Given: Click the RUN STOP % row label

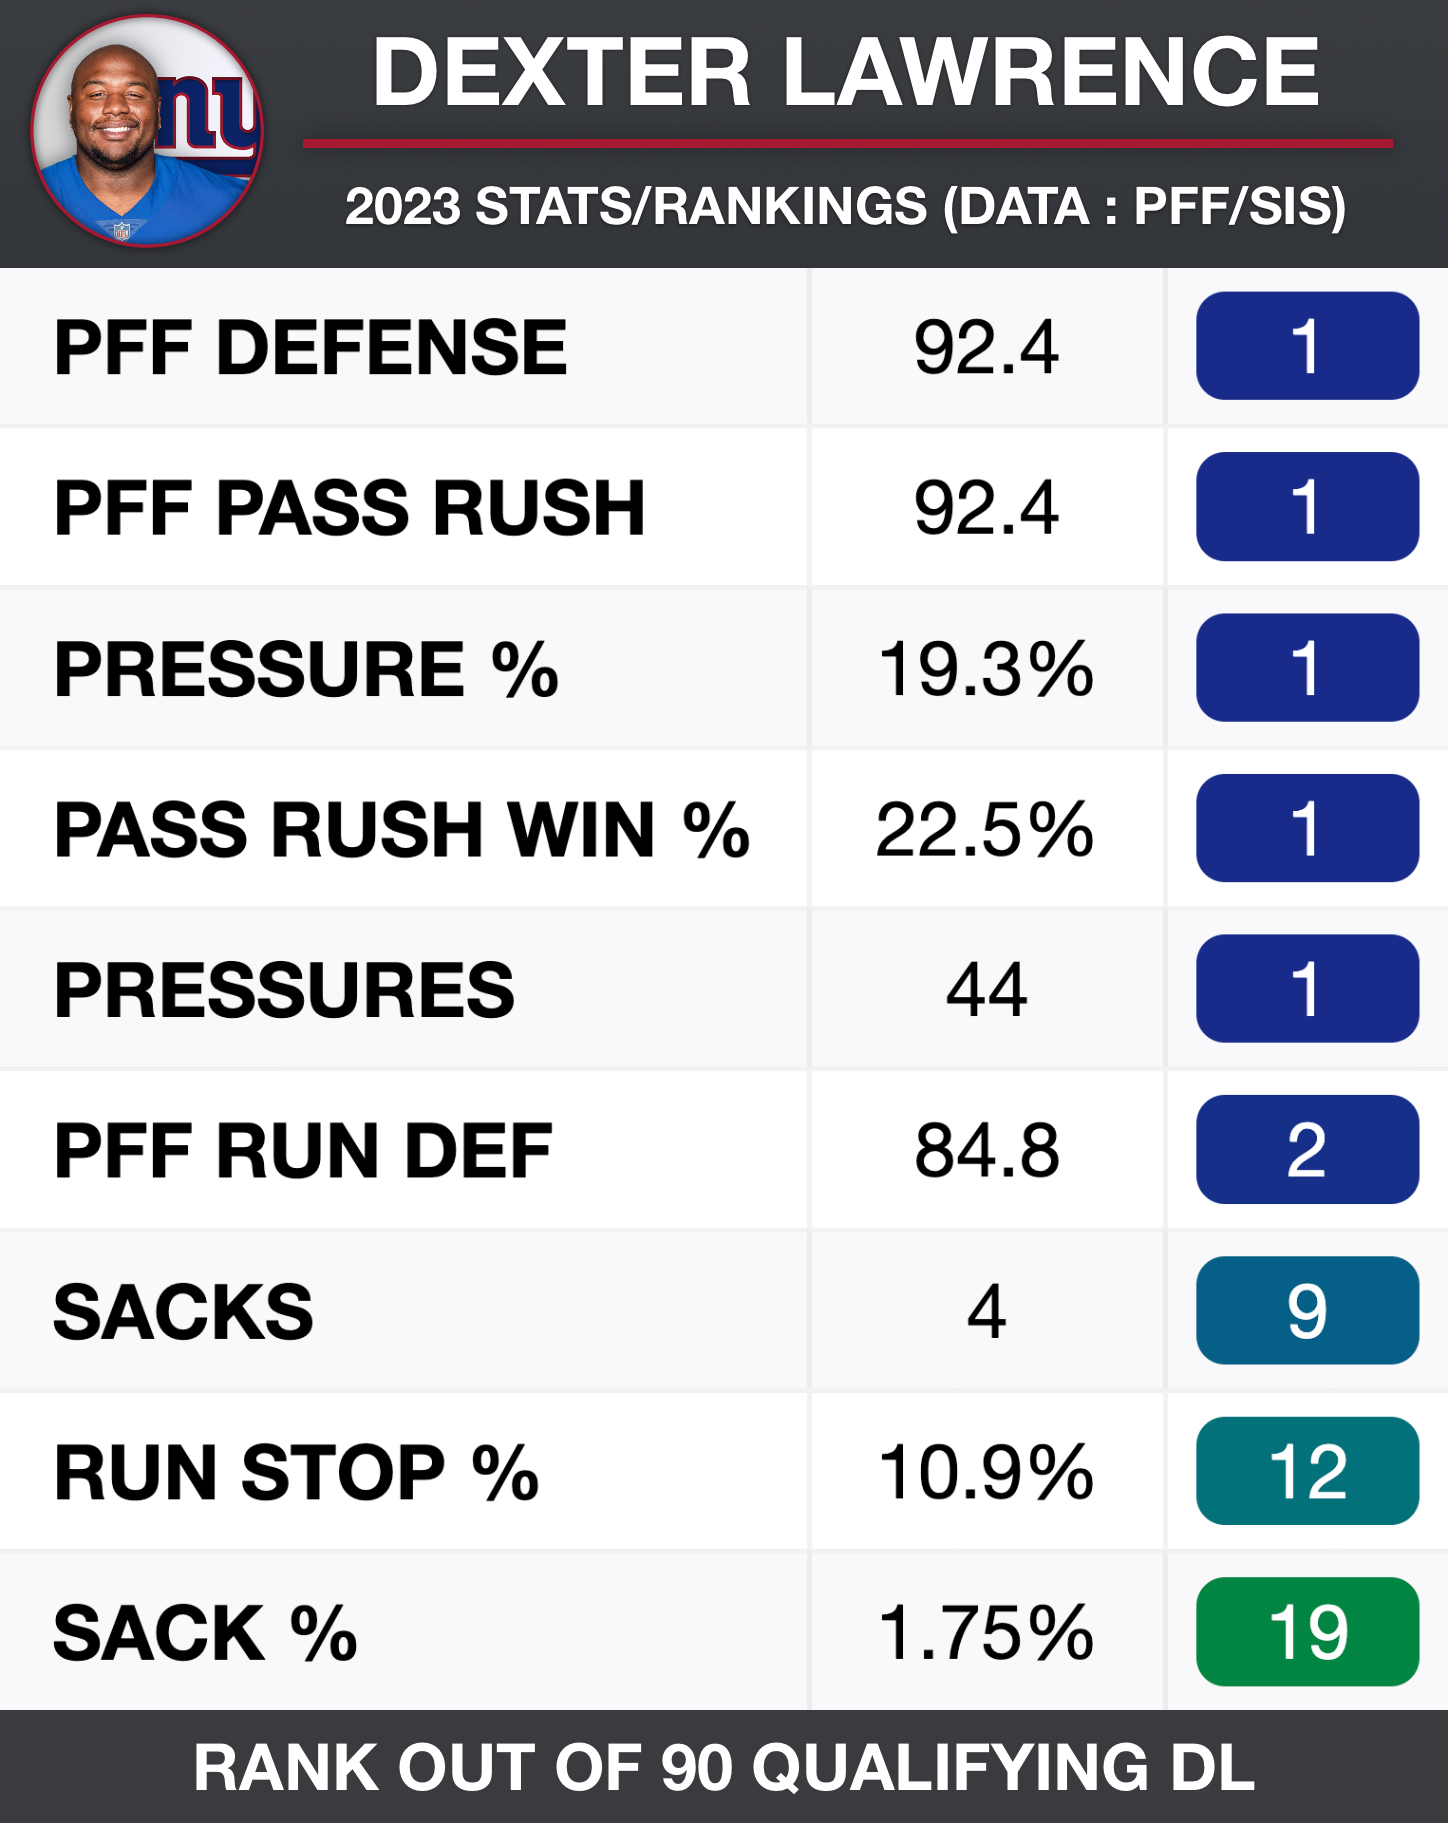Looking at the screenshot, I should pyautogui.click(x=296, y=1473).
